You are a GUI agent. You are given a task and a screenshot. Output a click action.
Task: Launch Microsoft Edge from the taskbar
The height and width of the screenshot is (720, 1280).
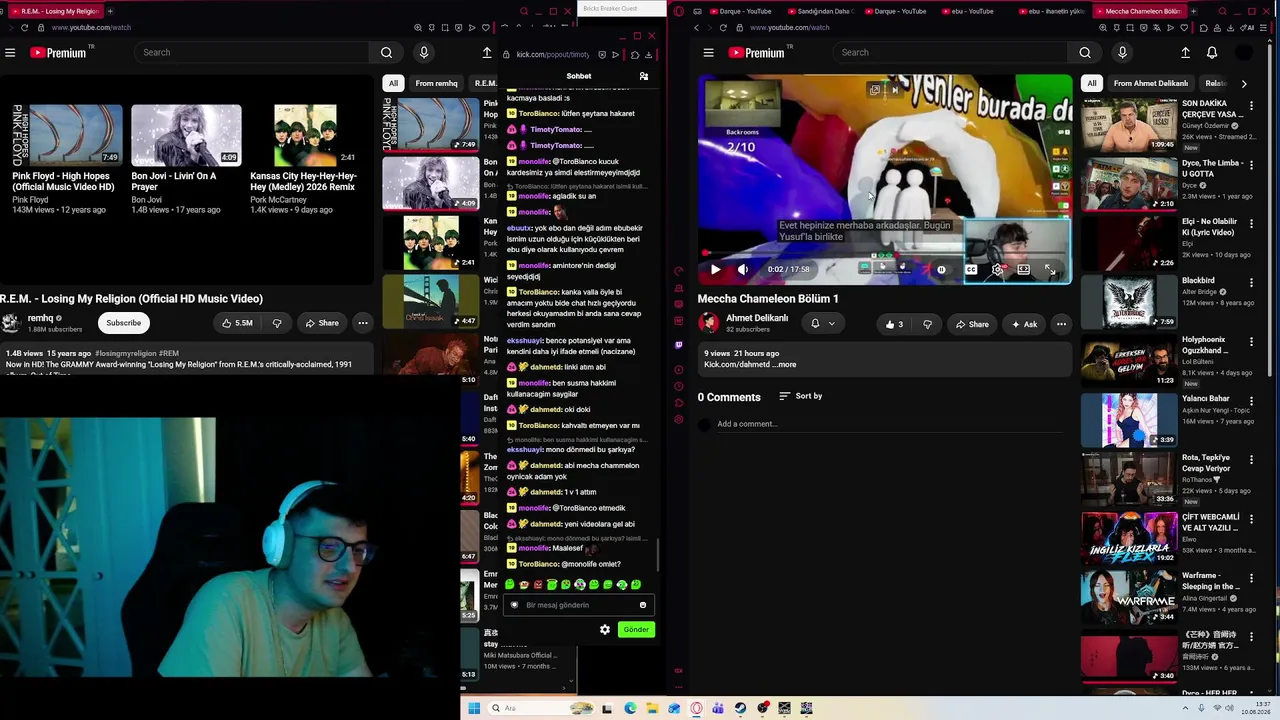click(x=630, y=708)
